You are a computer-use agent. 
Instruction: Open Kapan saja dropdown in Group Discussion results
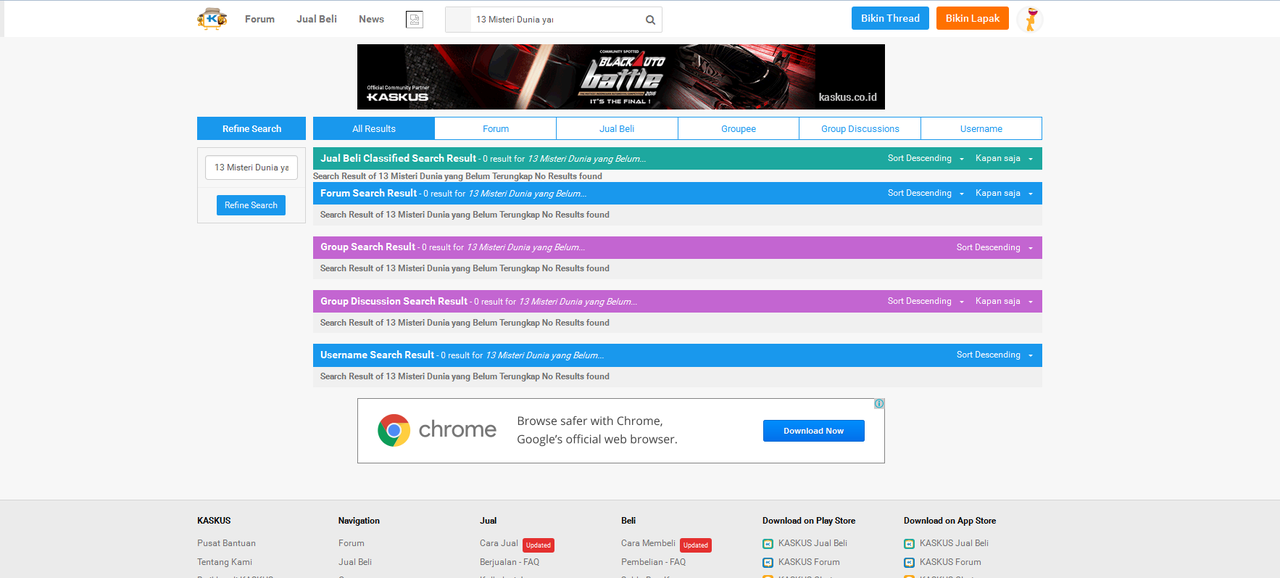click(x=1004, y=301)
